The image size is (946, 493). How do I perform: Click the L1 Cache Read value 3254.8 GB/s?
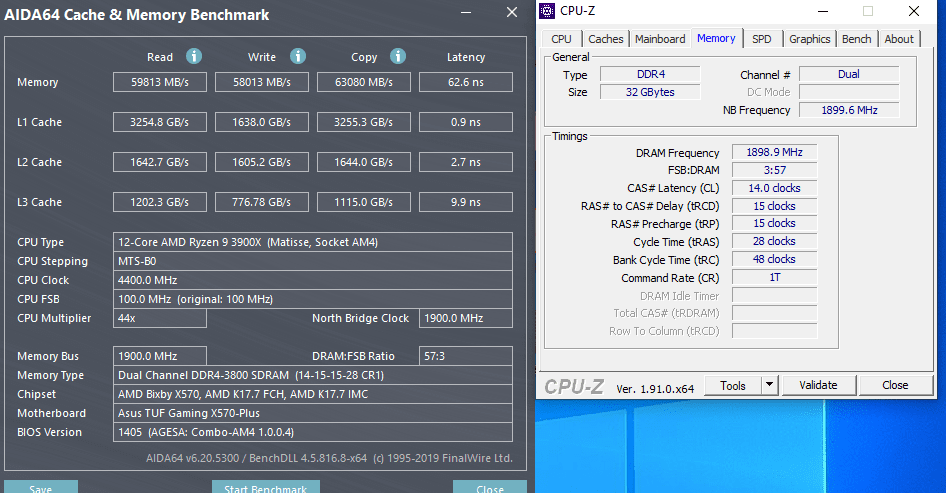click(160, 122)
